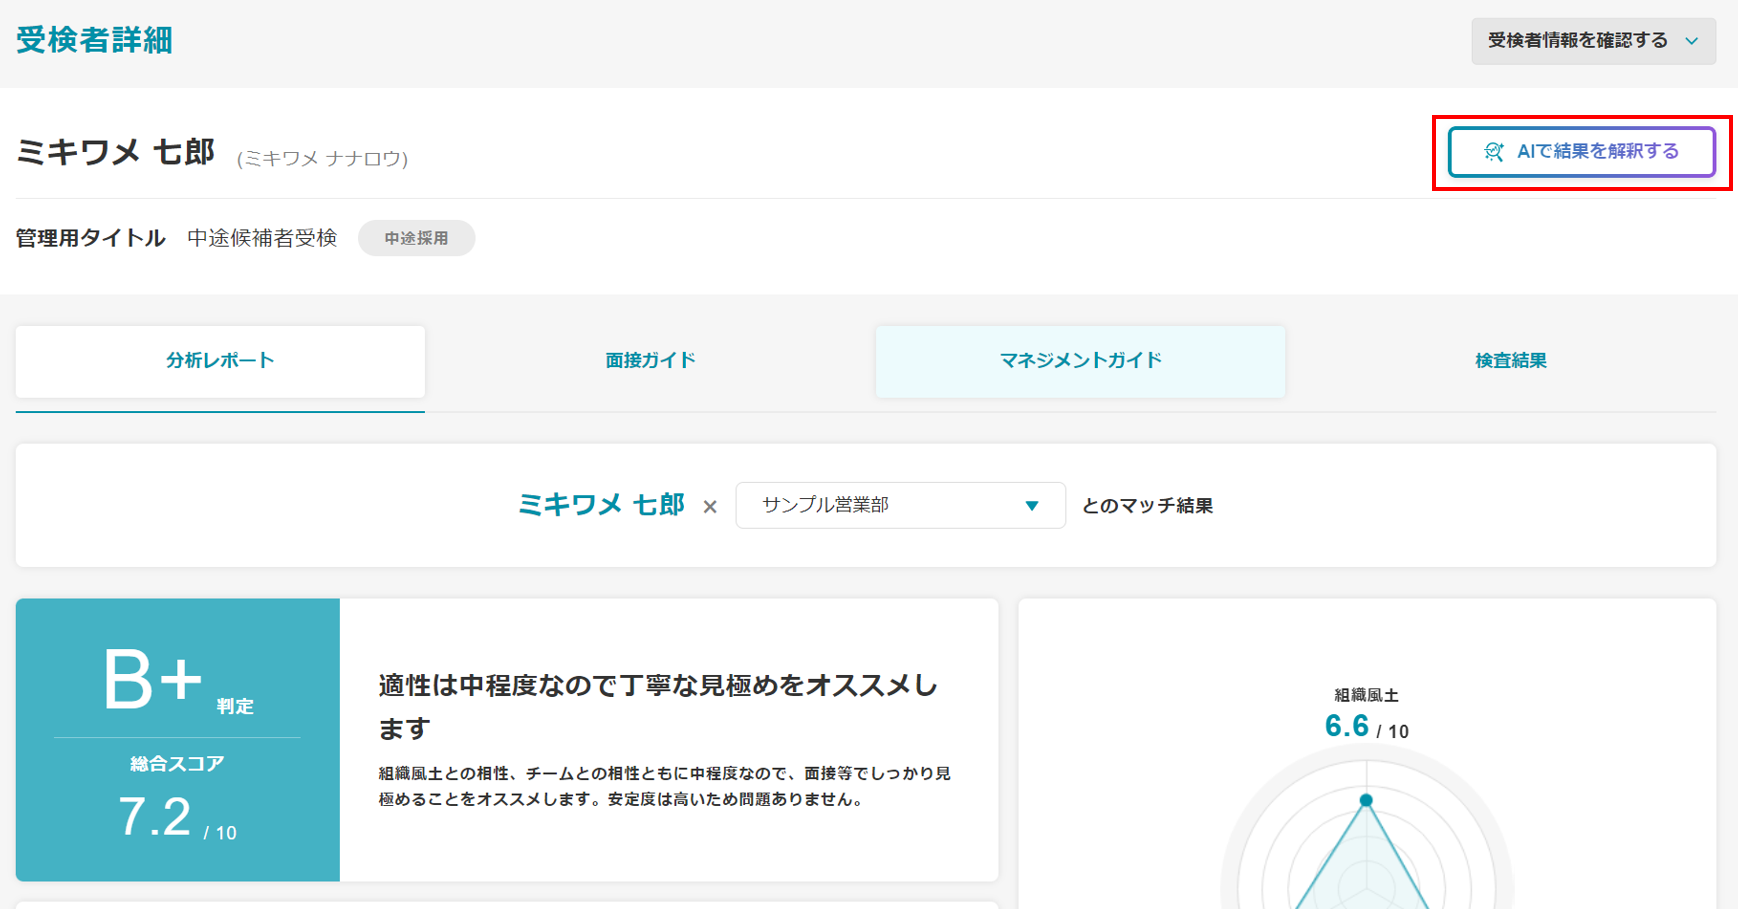This screenshot has width=1738, height=909.
Task: Switch to the 面接ガイド tab
Action: click(x=650, y=361)
